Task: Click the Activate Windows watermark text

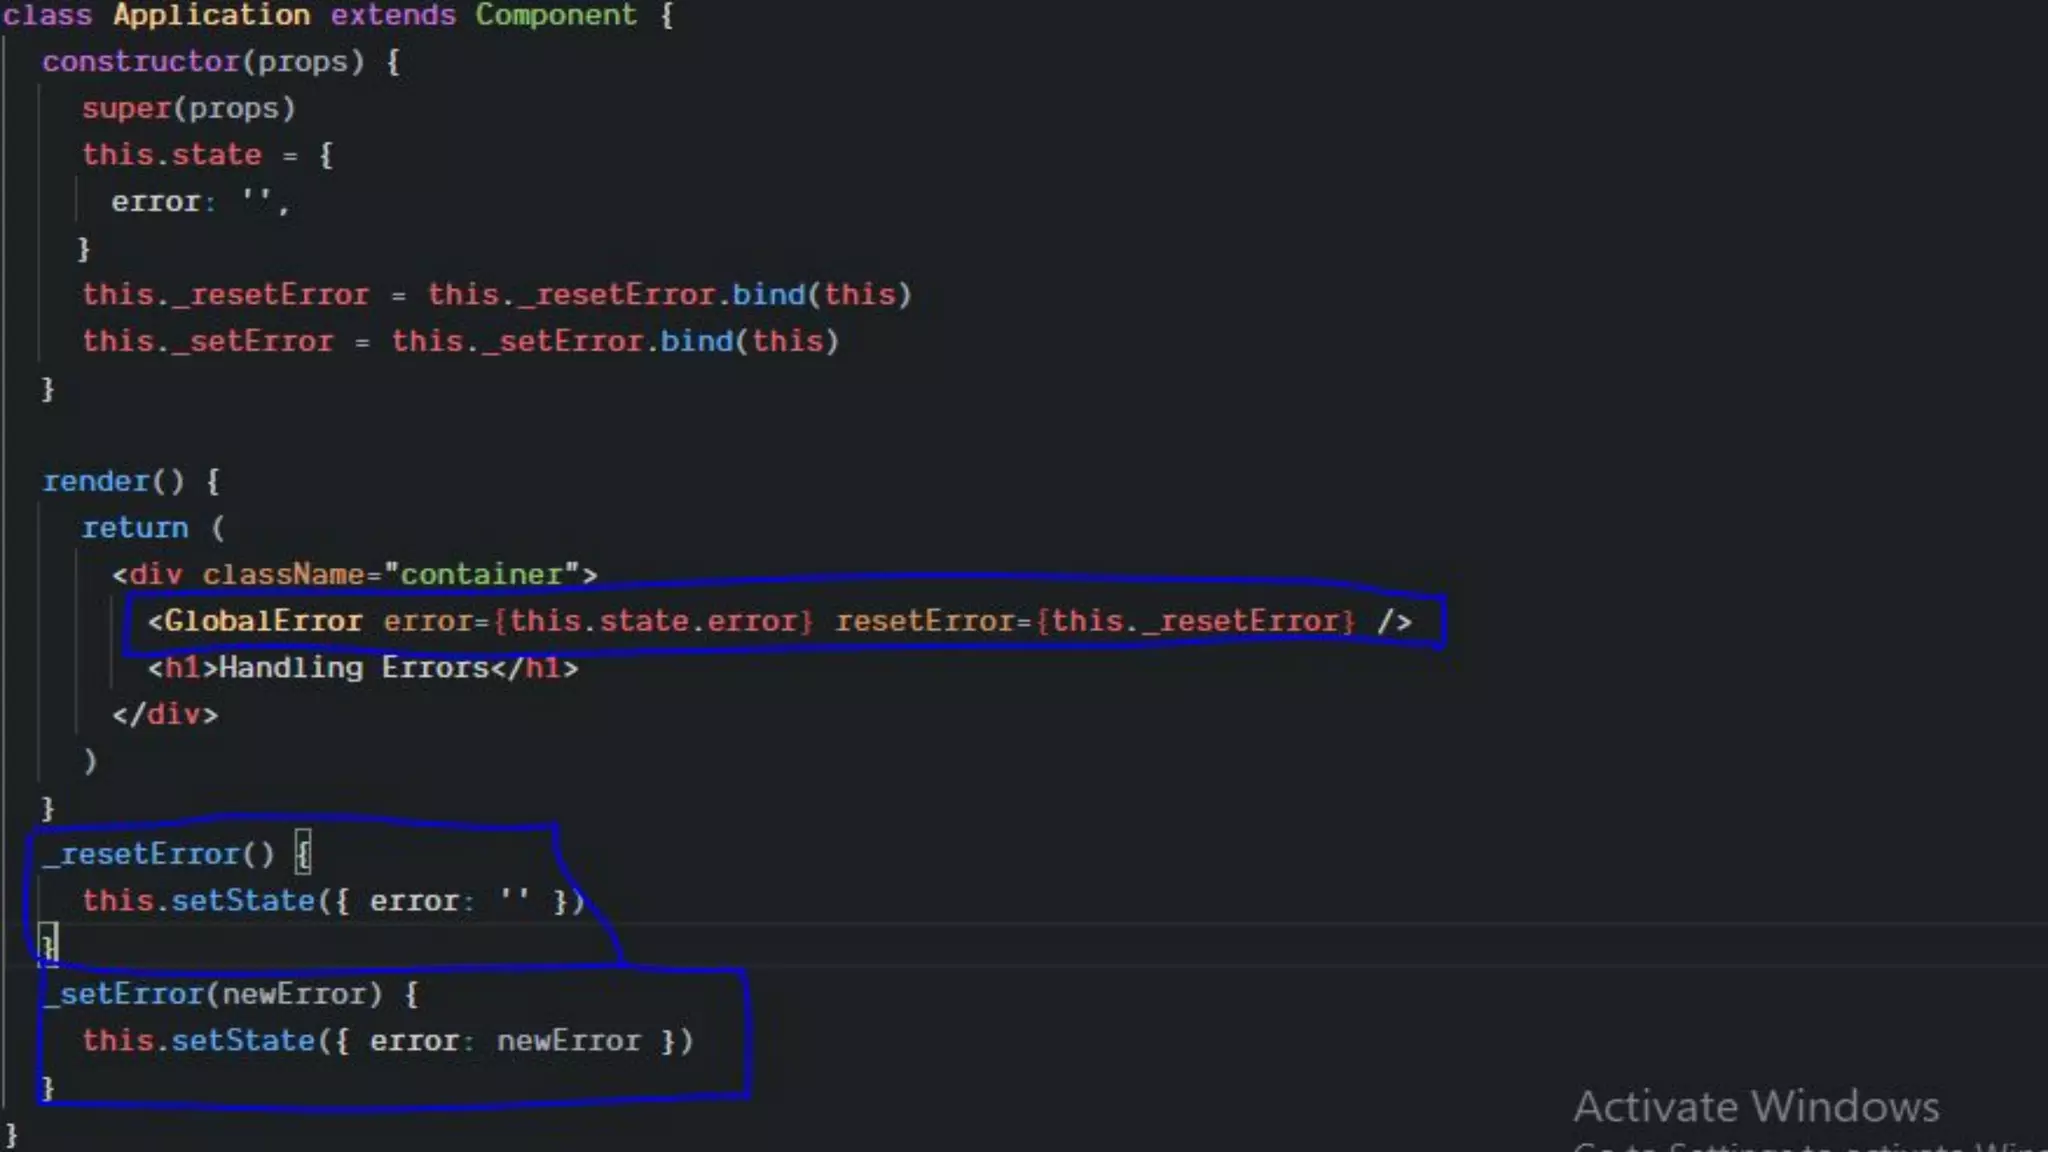Action: pyautogui.click(x=1756, y=1107)
